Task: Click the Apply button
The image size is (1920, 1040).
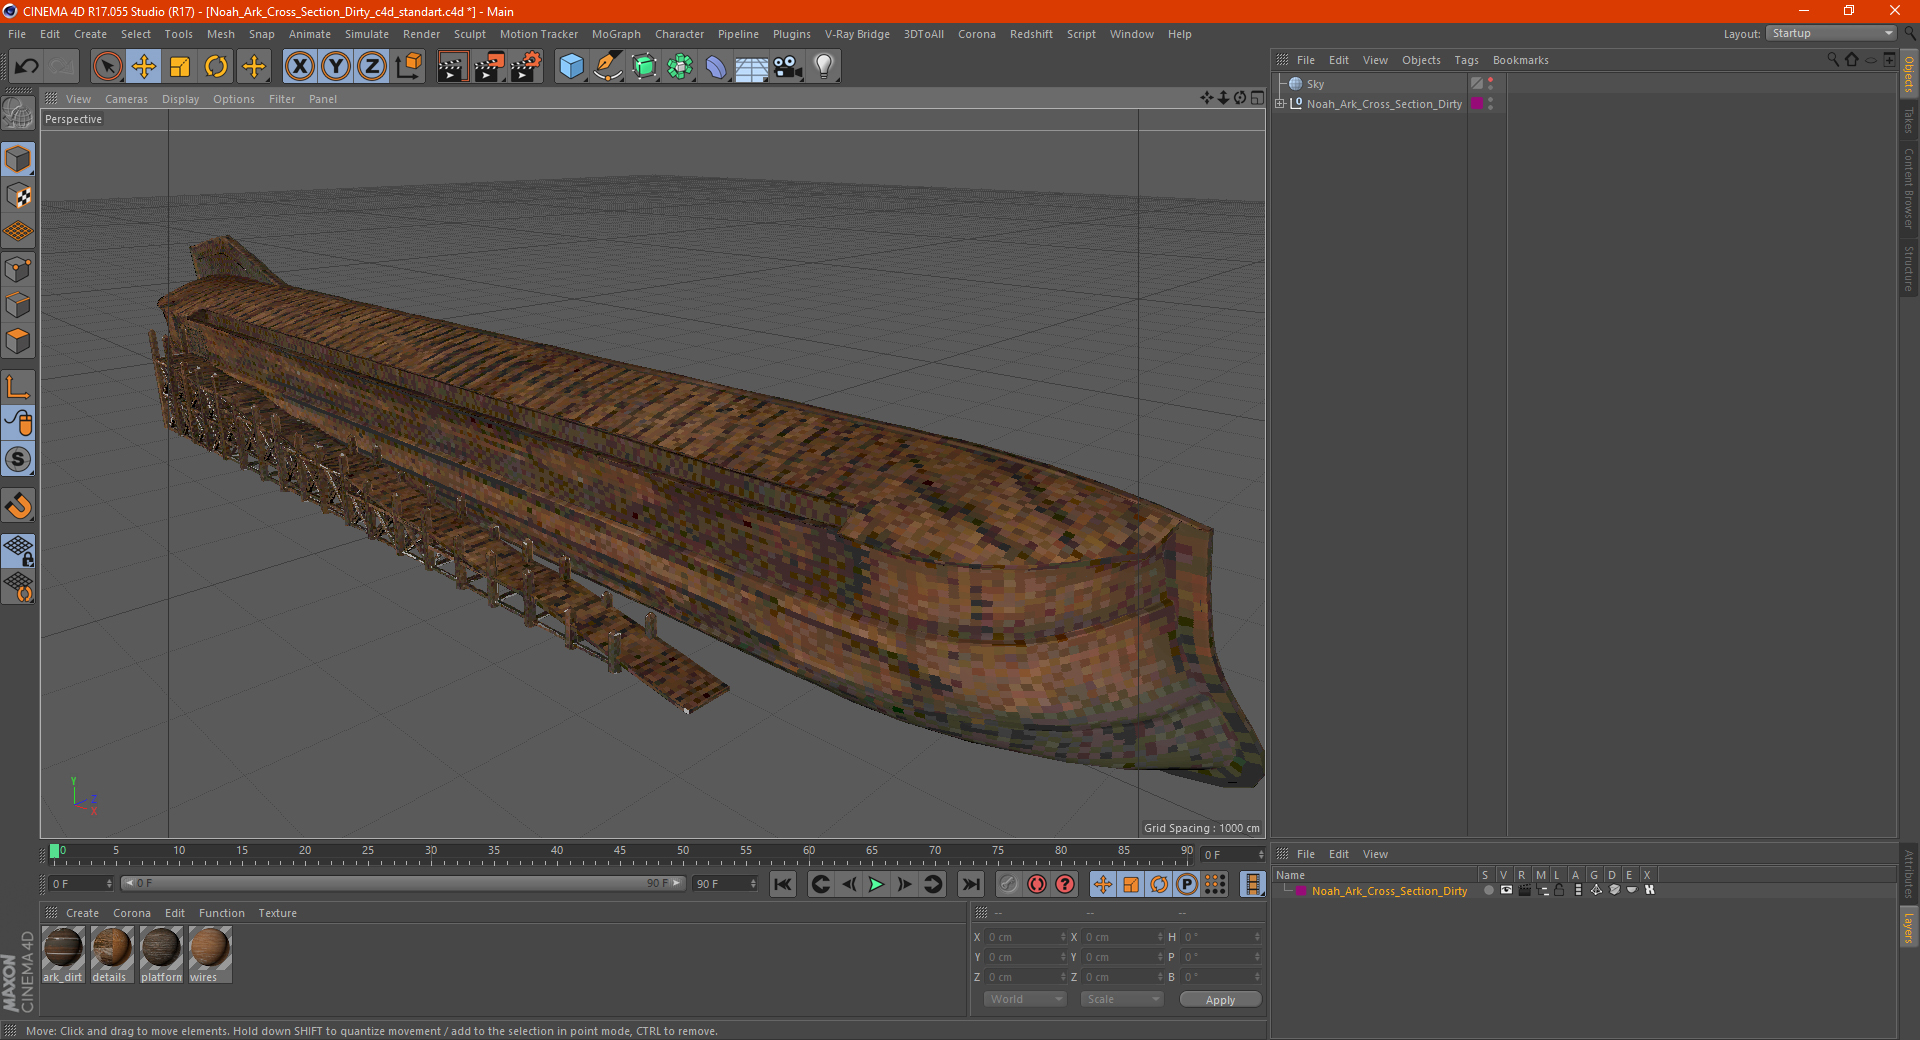Action: pyautogui.click(x=1220, y=1000)
